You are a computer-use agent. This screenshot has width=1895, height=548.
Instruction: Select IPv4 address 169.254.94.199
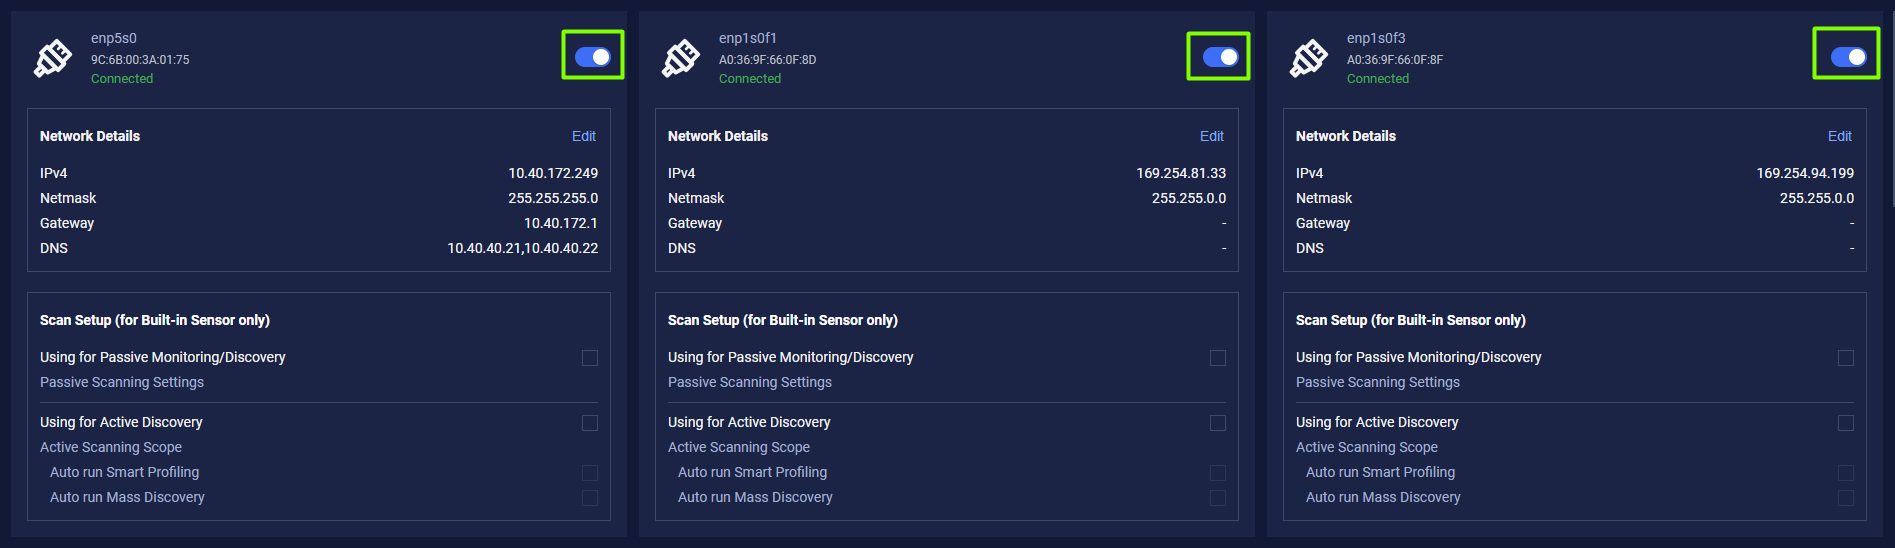tap(1805, 173)
